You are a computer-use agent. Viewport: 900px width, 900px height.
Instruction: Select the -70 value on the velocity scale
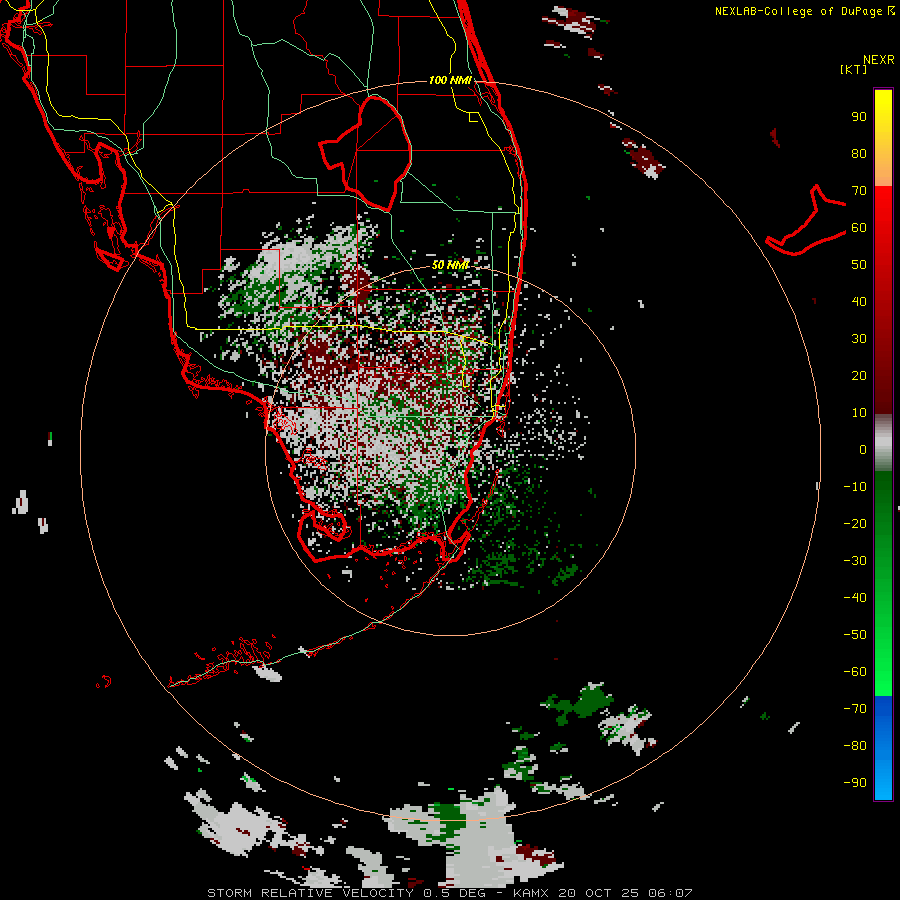pos(855,709)
